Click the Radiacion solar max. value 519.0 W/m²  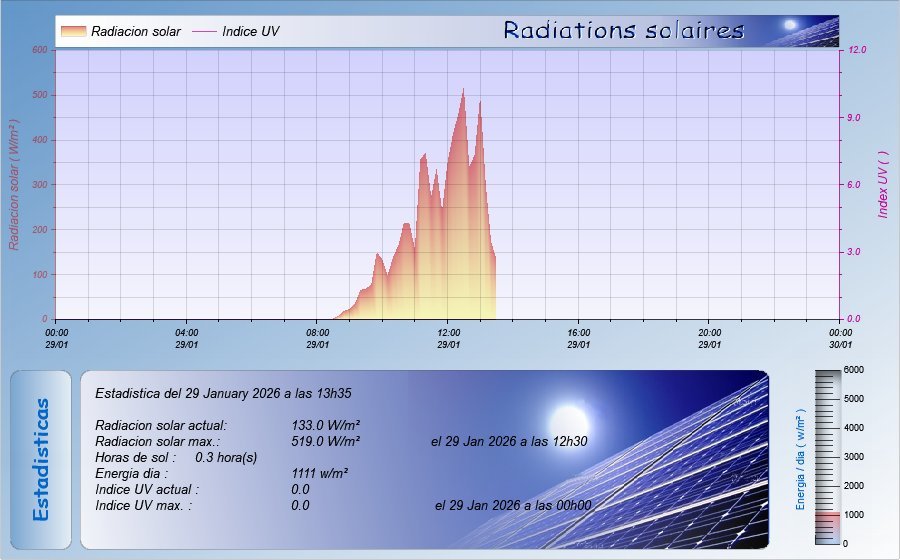tap(326, 441)
